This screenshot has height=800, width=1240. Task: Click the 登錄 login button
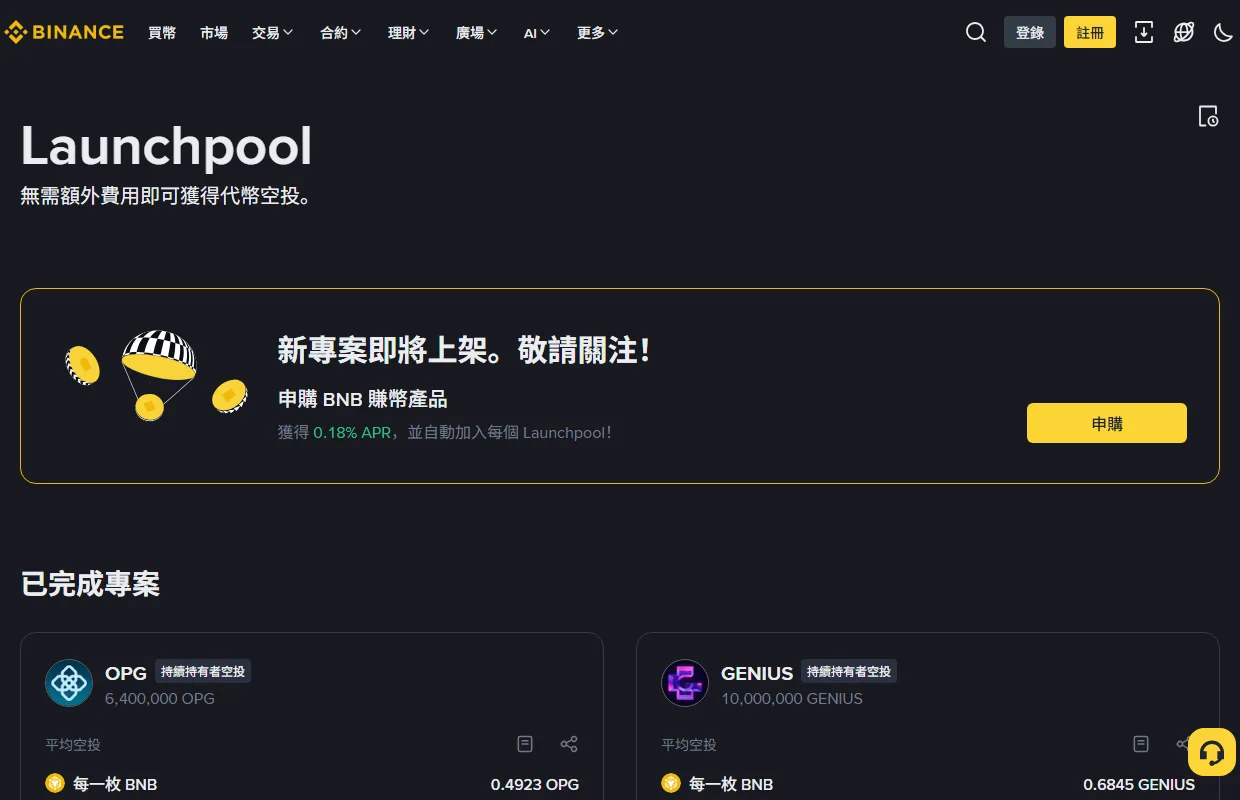[x=1030, y=32]
